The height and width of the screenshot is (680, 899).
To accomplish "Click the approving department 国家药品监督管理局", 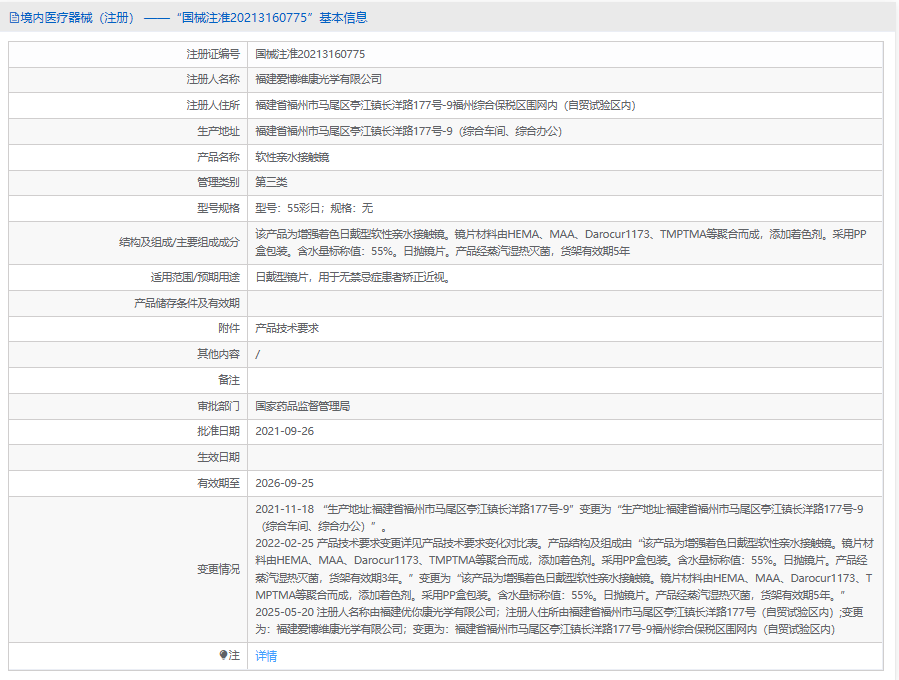I will pos(303,406).
